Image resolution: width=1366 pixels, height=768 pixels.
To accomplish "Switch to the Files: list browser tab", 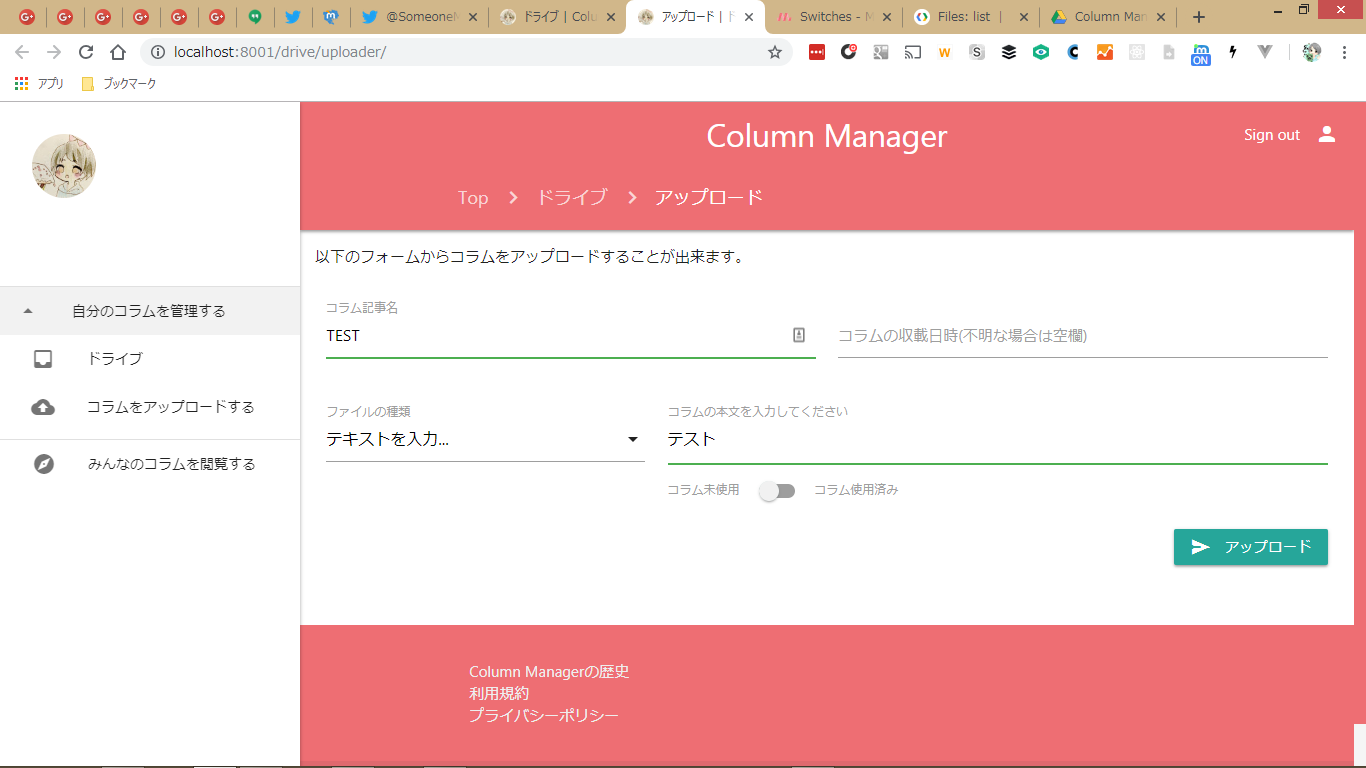I will [963, 17].
